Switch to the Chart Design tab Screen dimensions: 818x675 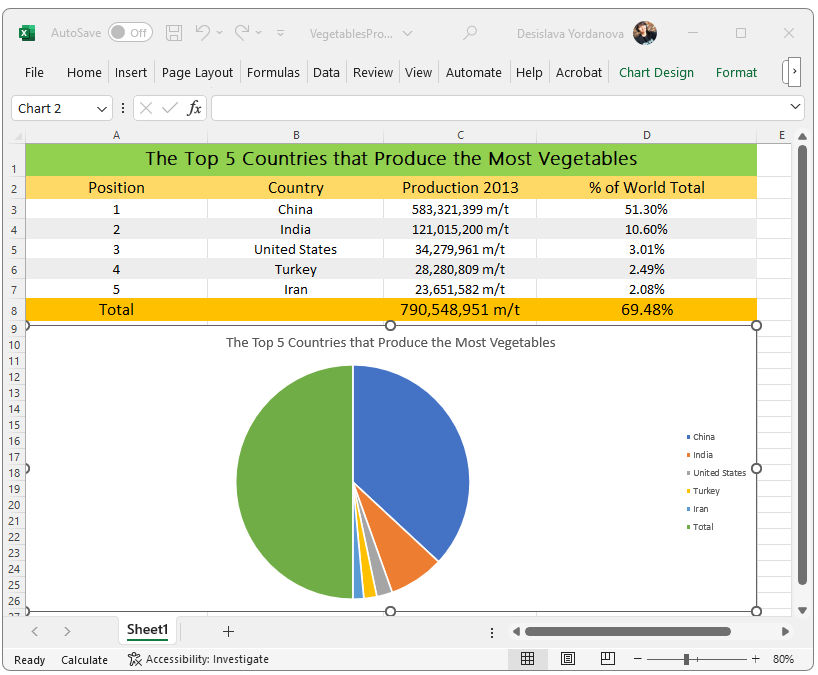coord(656,72)
